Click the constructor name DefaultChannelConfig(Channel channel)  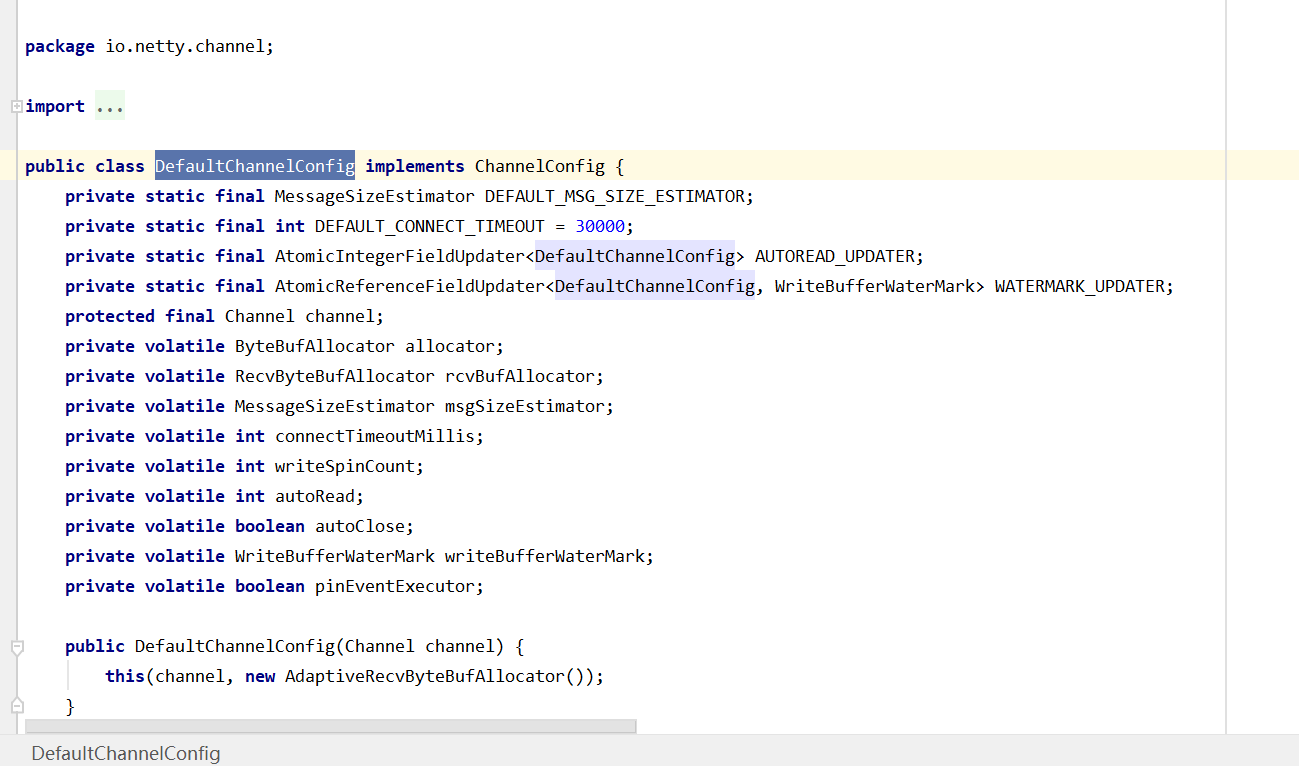pyautogui.click(x=235, y=646)
